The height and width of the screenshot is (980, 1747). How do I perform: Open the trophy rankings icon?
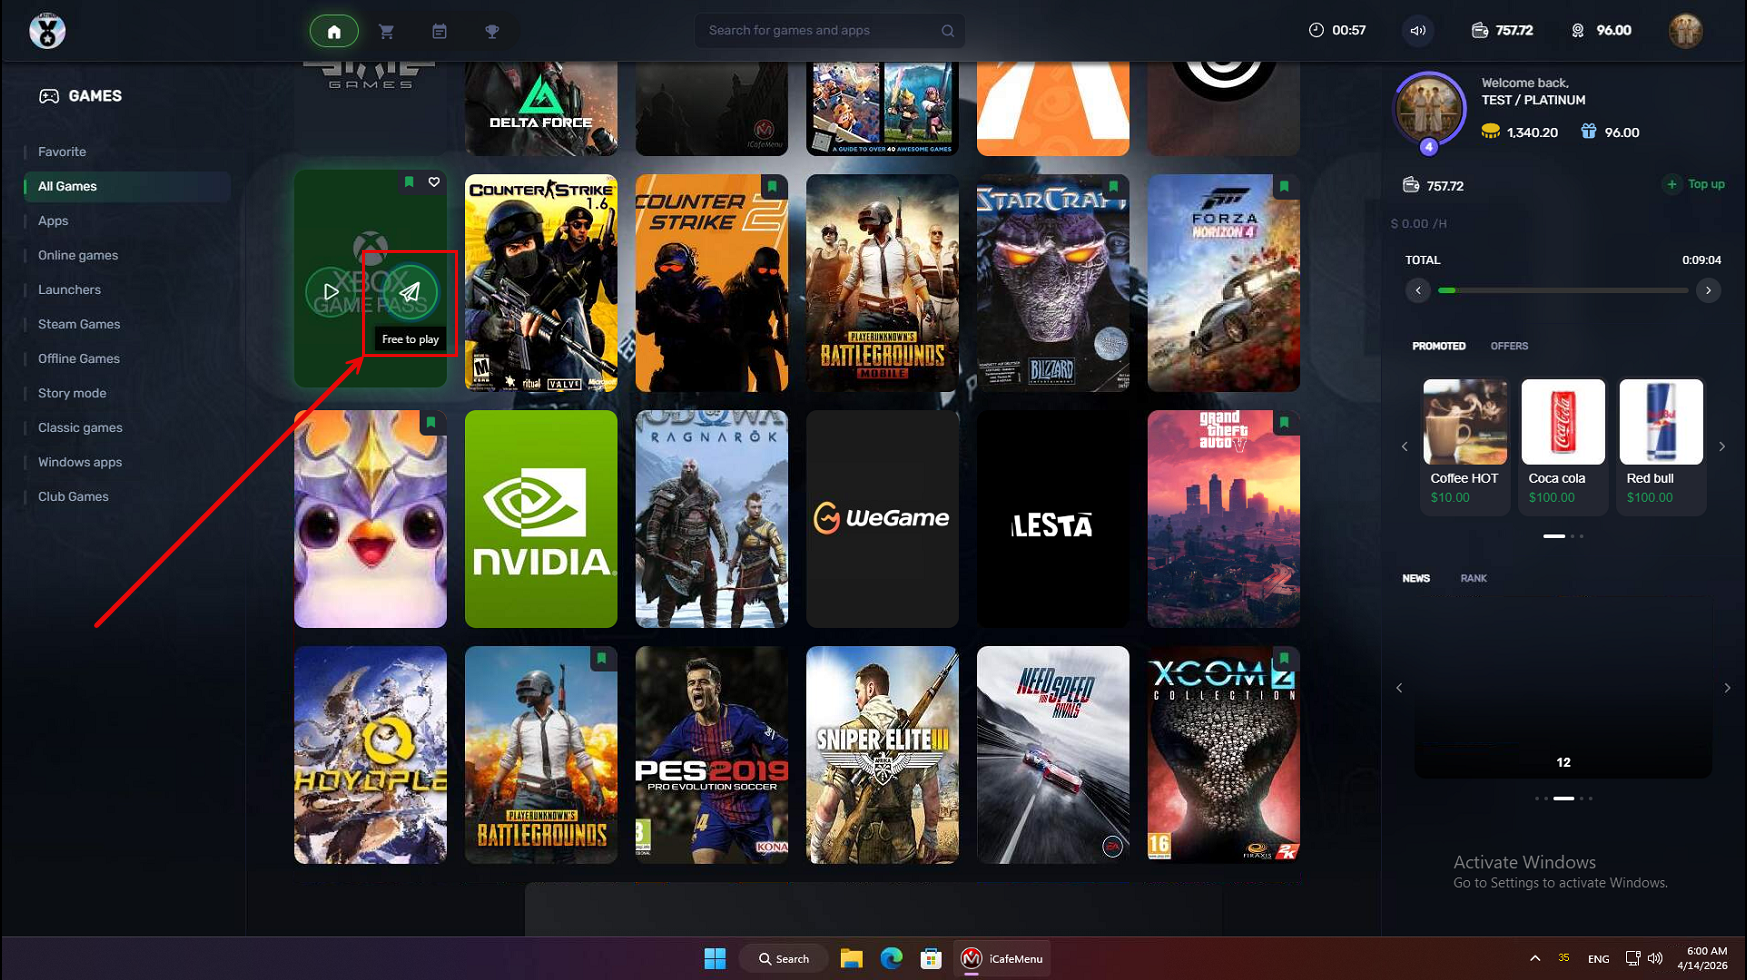point(492,32)
